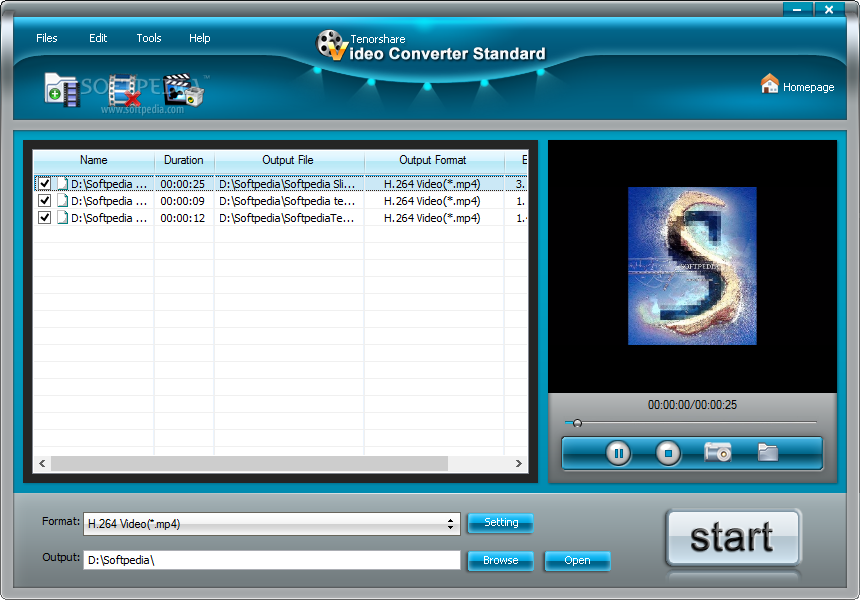Sort by the Output File column header
The image size is (860, 600).
[x=288, y=160]
